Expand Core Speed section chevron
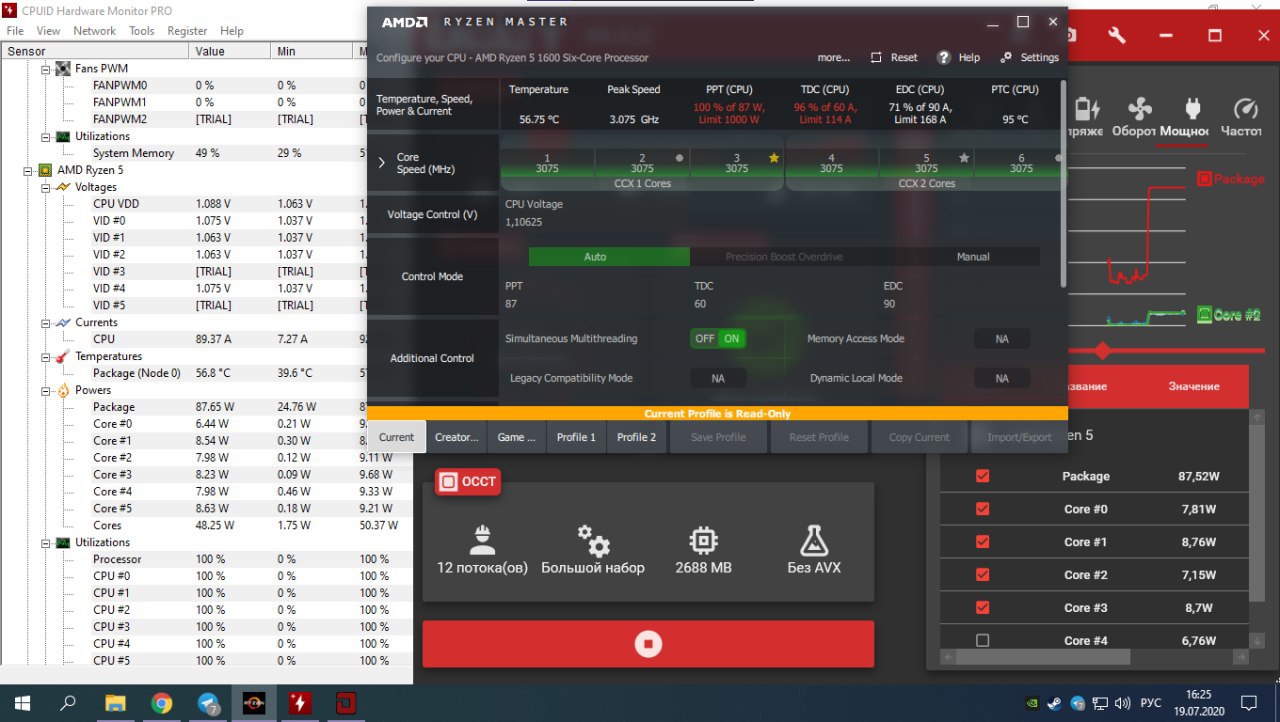 (x=381, y=162)
